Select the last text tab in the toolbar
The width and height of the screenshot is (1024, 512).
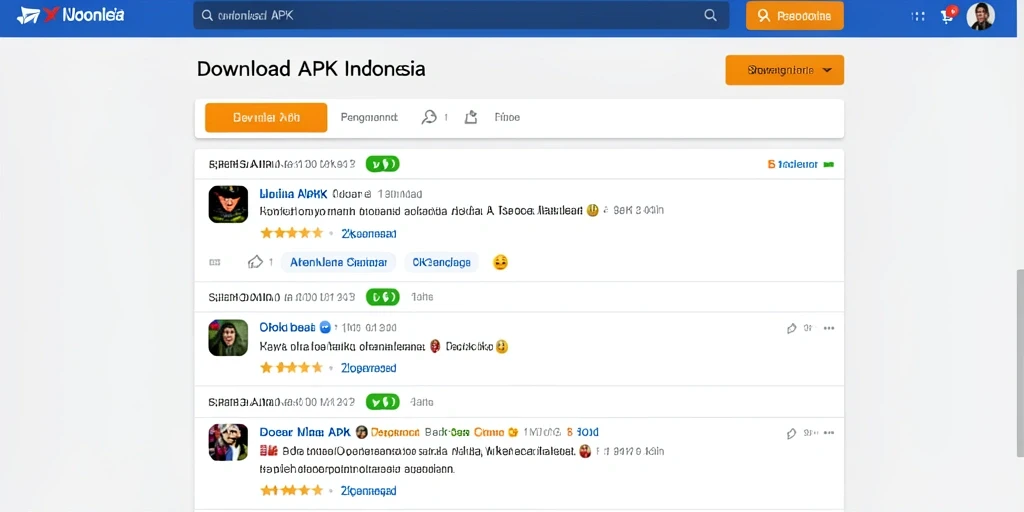(507, 118)
